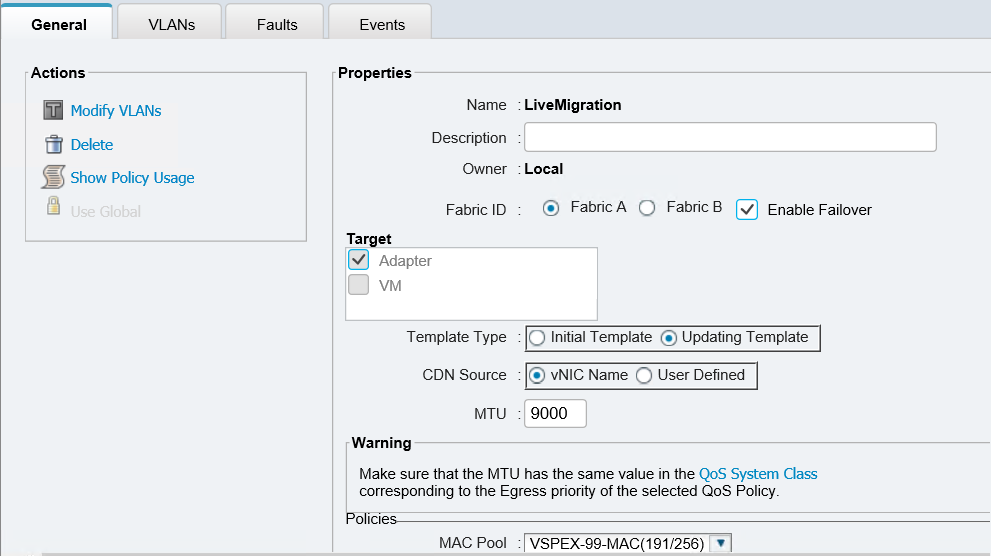Choose Initial Template type
Screen dimensions: 991x556
pyautogui.click(x=537, y=338)
